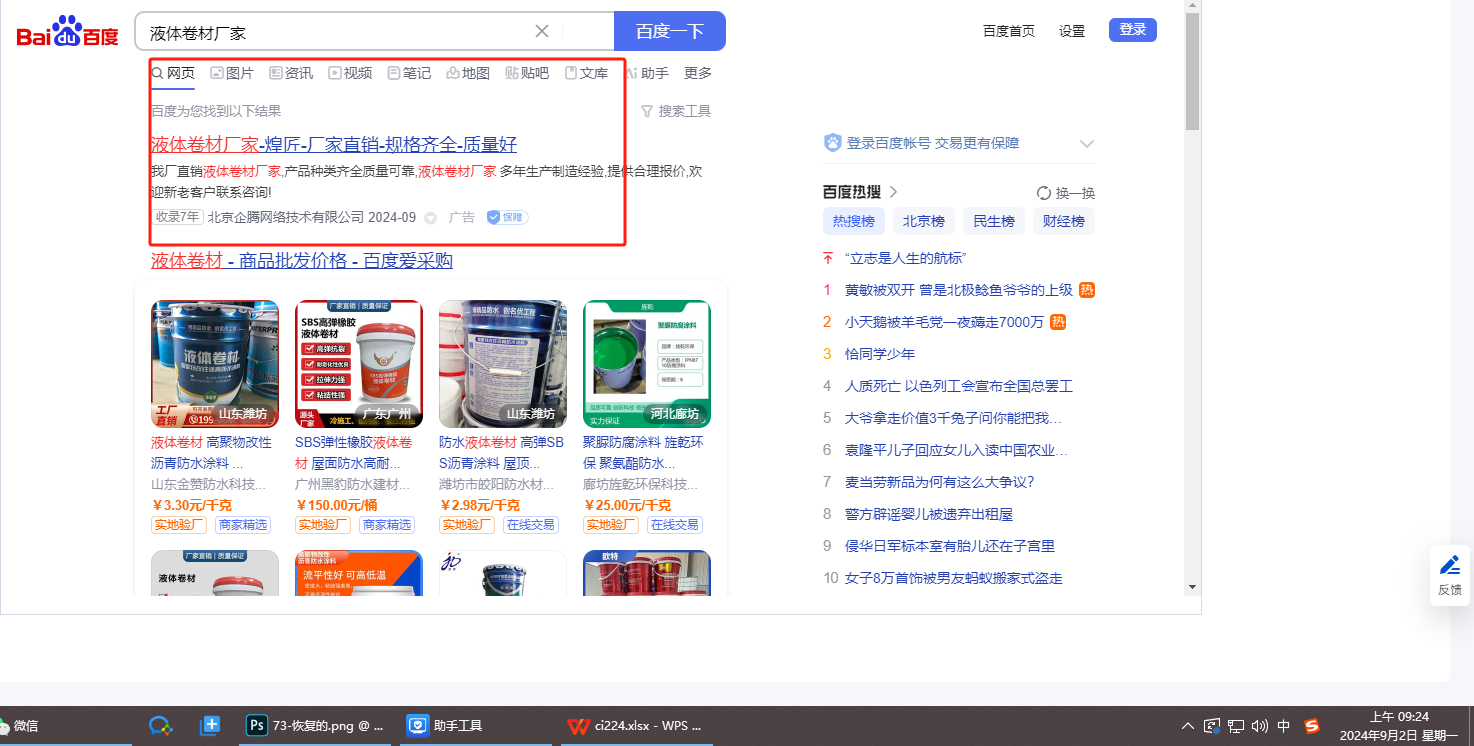Open the 液体卷材 - 商品批发价格 - 百度爱采购 link
The height and width of the screenshot is (746, 1474).
click(x=302, y=261)
